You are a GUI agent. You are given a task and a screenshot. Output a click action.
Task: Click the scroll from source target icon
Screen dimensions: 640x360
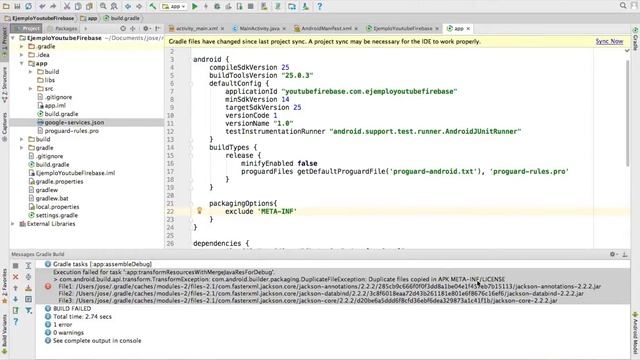pyautogui.click(x=123, y=29)
